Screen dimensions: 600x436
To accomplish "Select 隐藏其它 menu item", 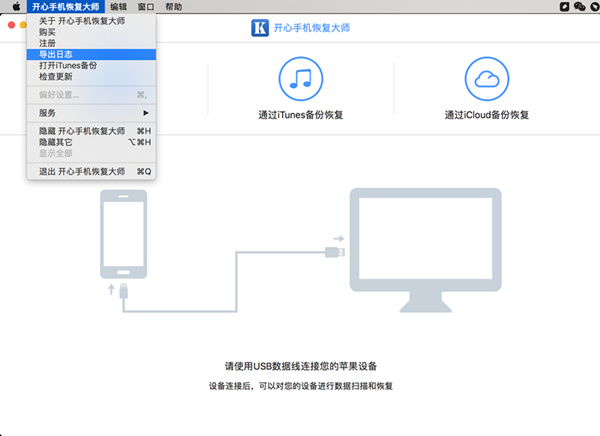I will pos(91,142).
